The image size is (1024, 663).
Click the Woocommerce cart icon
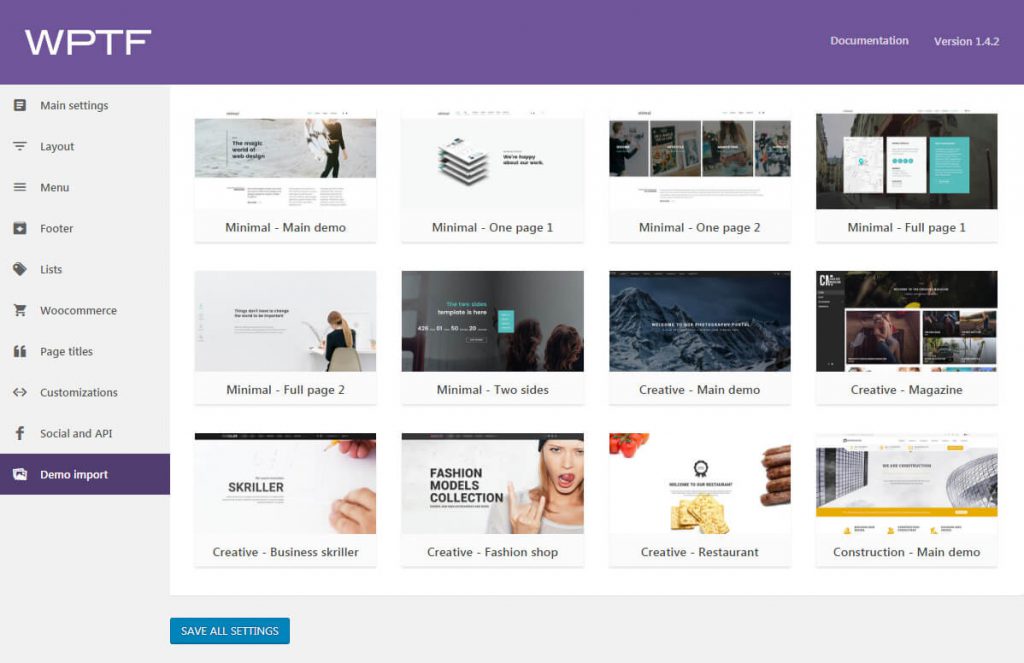click(x=18, y=310)
